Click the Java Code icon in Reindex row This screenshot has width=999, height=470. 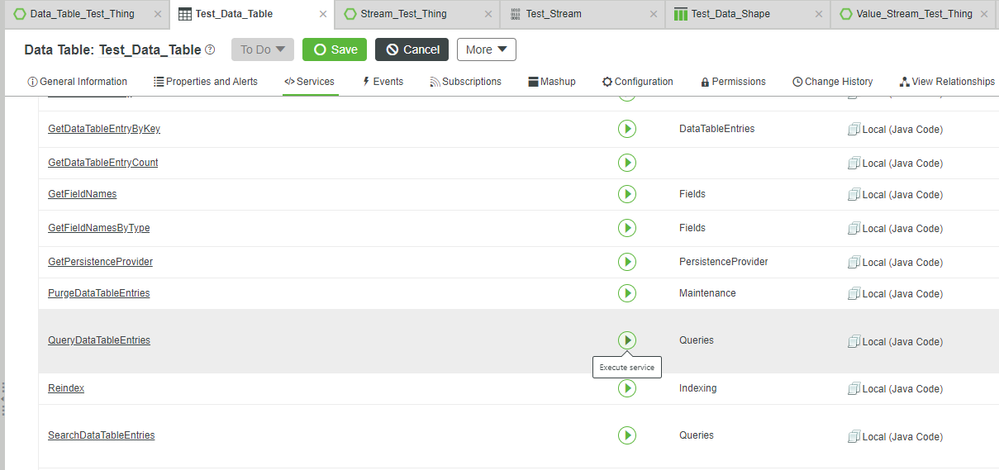pos(854,388)
